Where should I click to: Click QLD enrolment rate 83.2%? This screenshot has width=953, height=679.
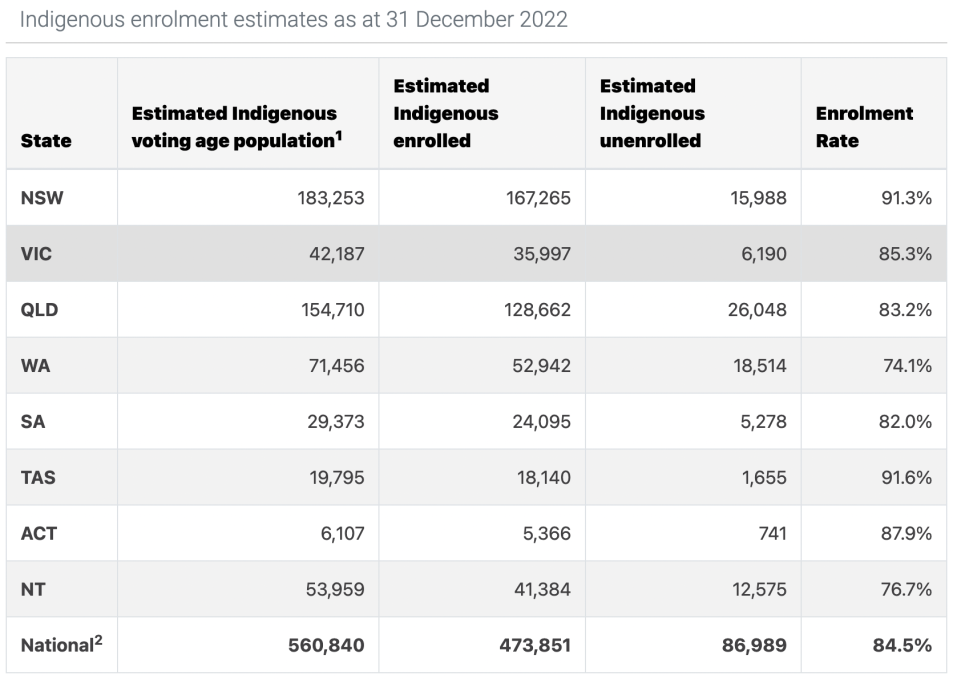point(903,310)
